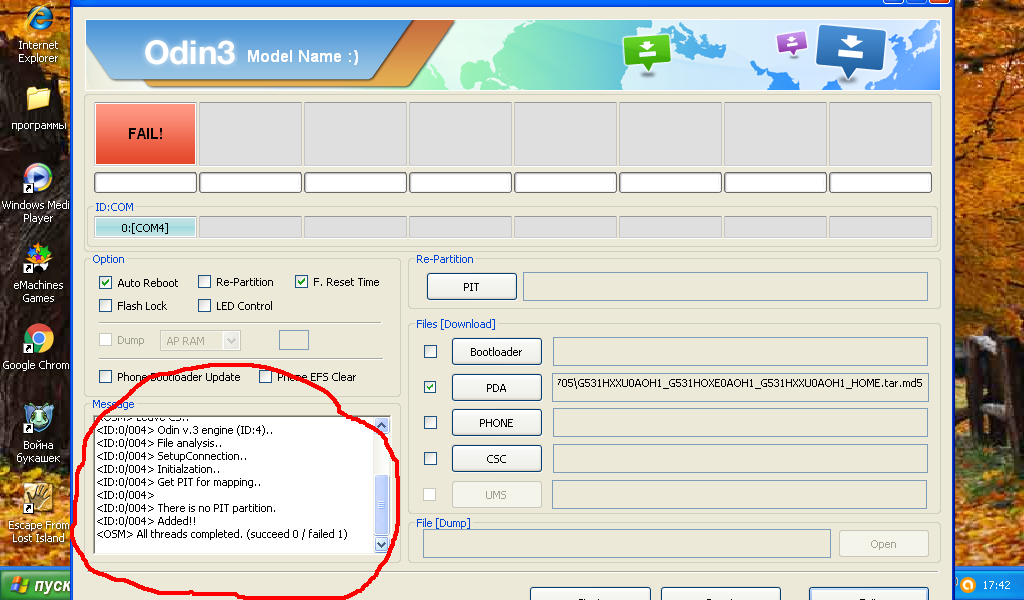
Task: Tick the Bootloader file checkbox
Action: tap(430, 352)
